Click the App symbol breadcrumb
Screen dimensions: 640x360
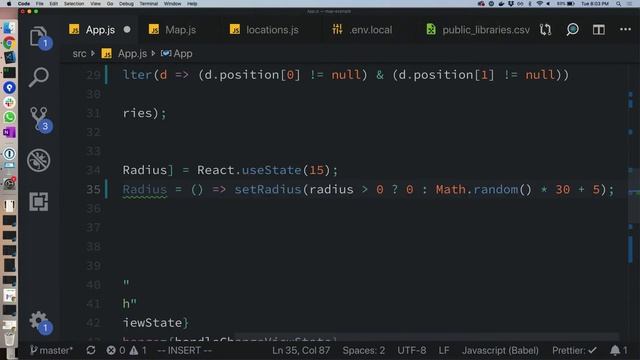177,54
